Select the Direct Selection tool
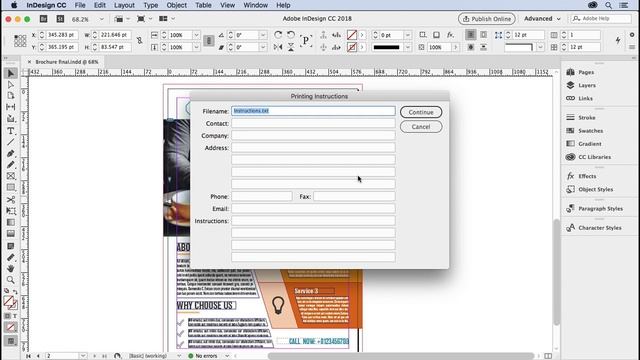The width and height of the screenshot is (640, 360). (11, 84)
